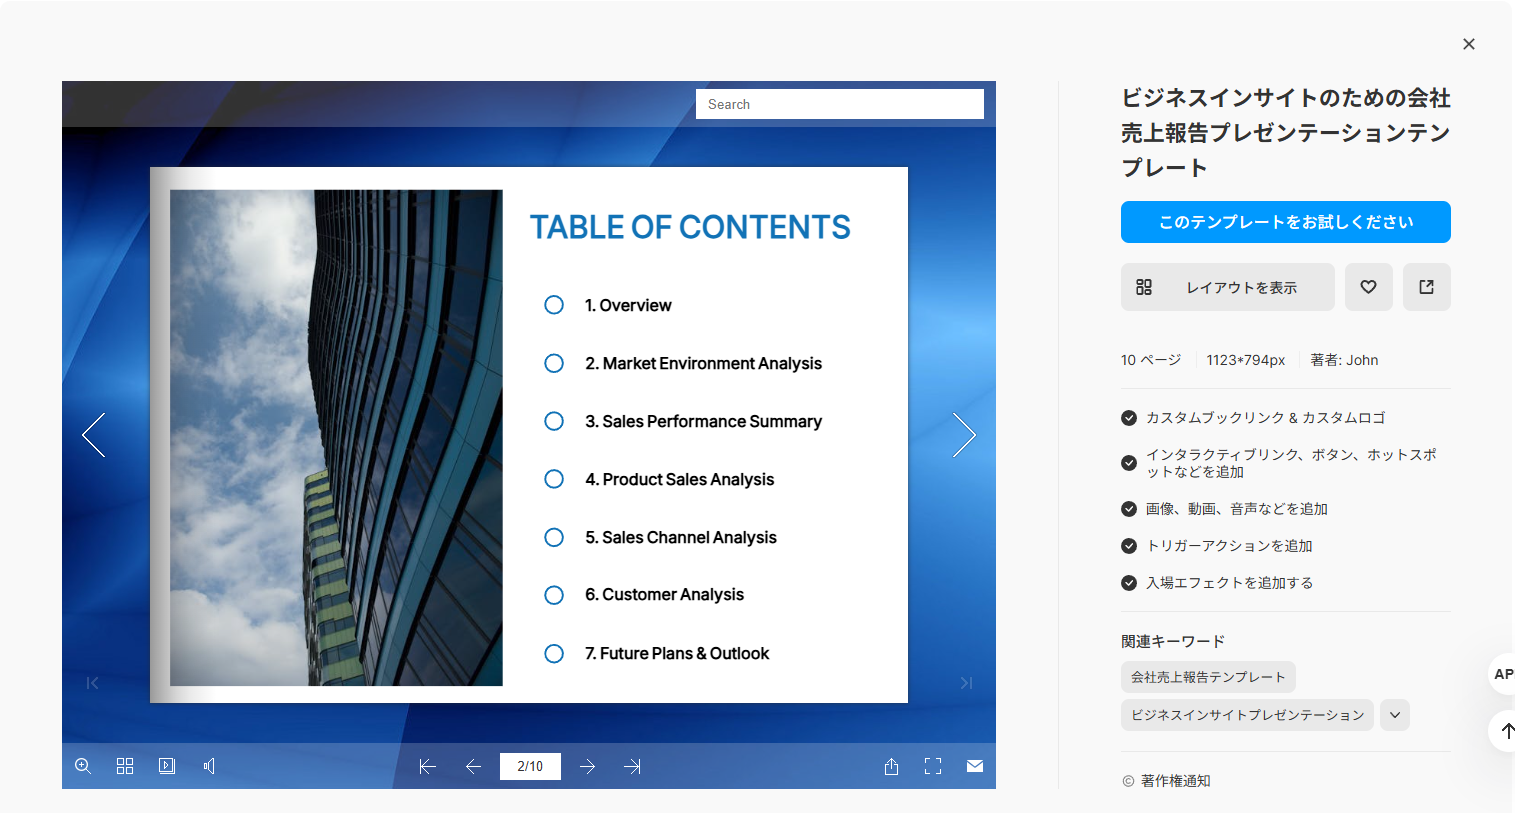
Task: Toggle fullscreen mode icon
Action: pos(933,766)
